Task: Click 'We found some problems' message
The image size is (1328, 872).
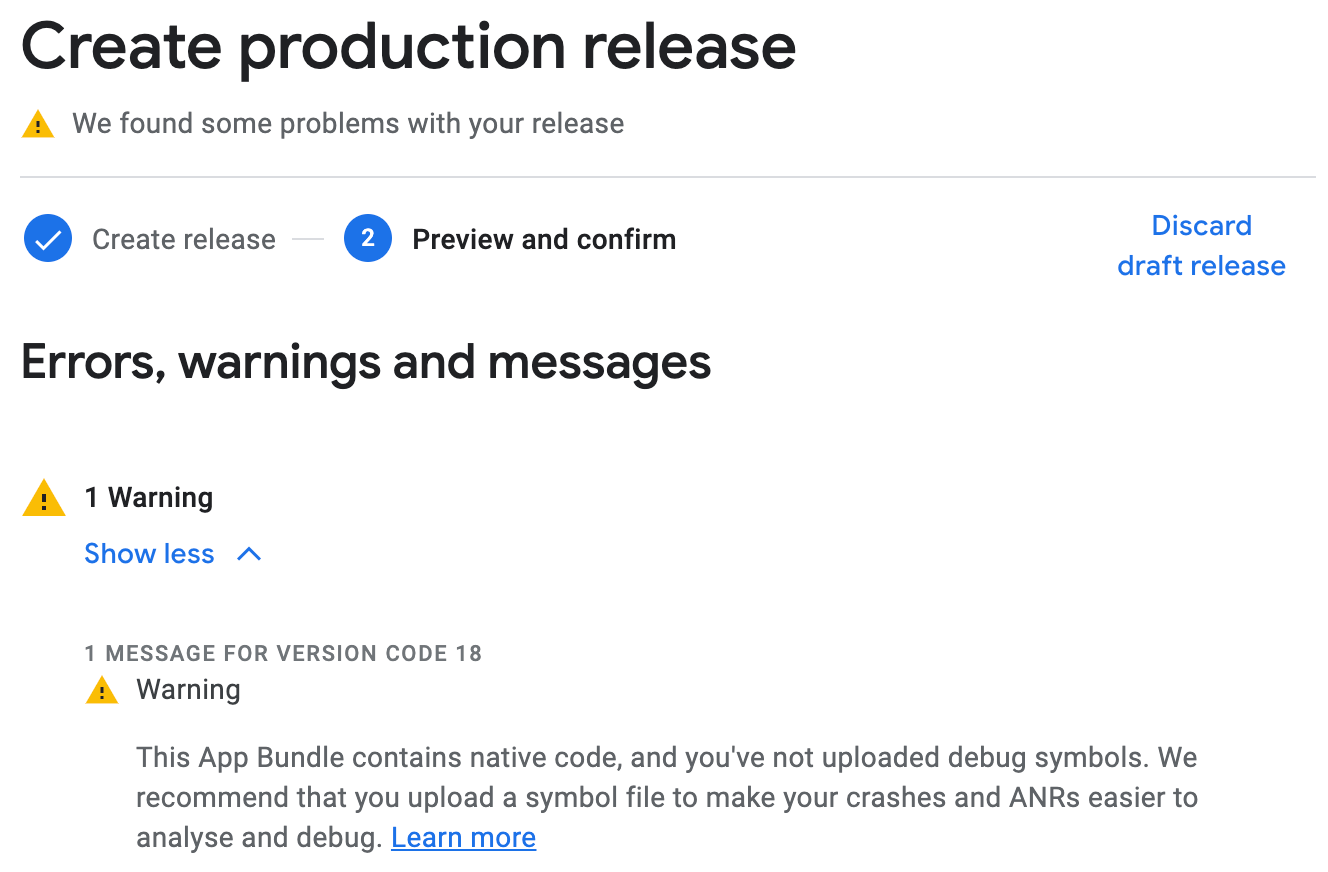Action: pos(348,124)
